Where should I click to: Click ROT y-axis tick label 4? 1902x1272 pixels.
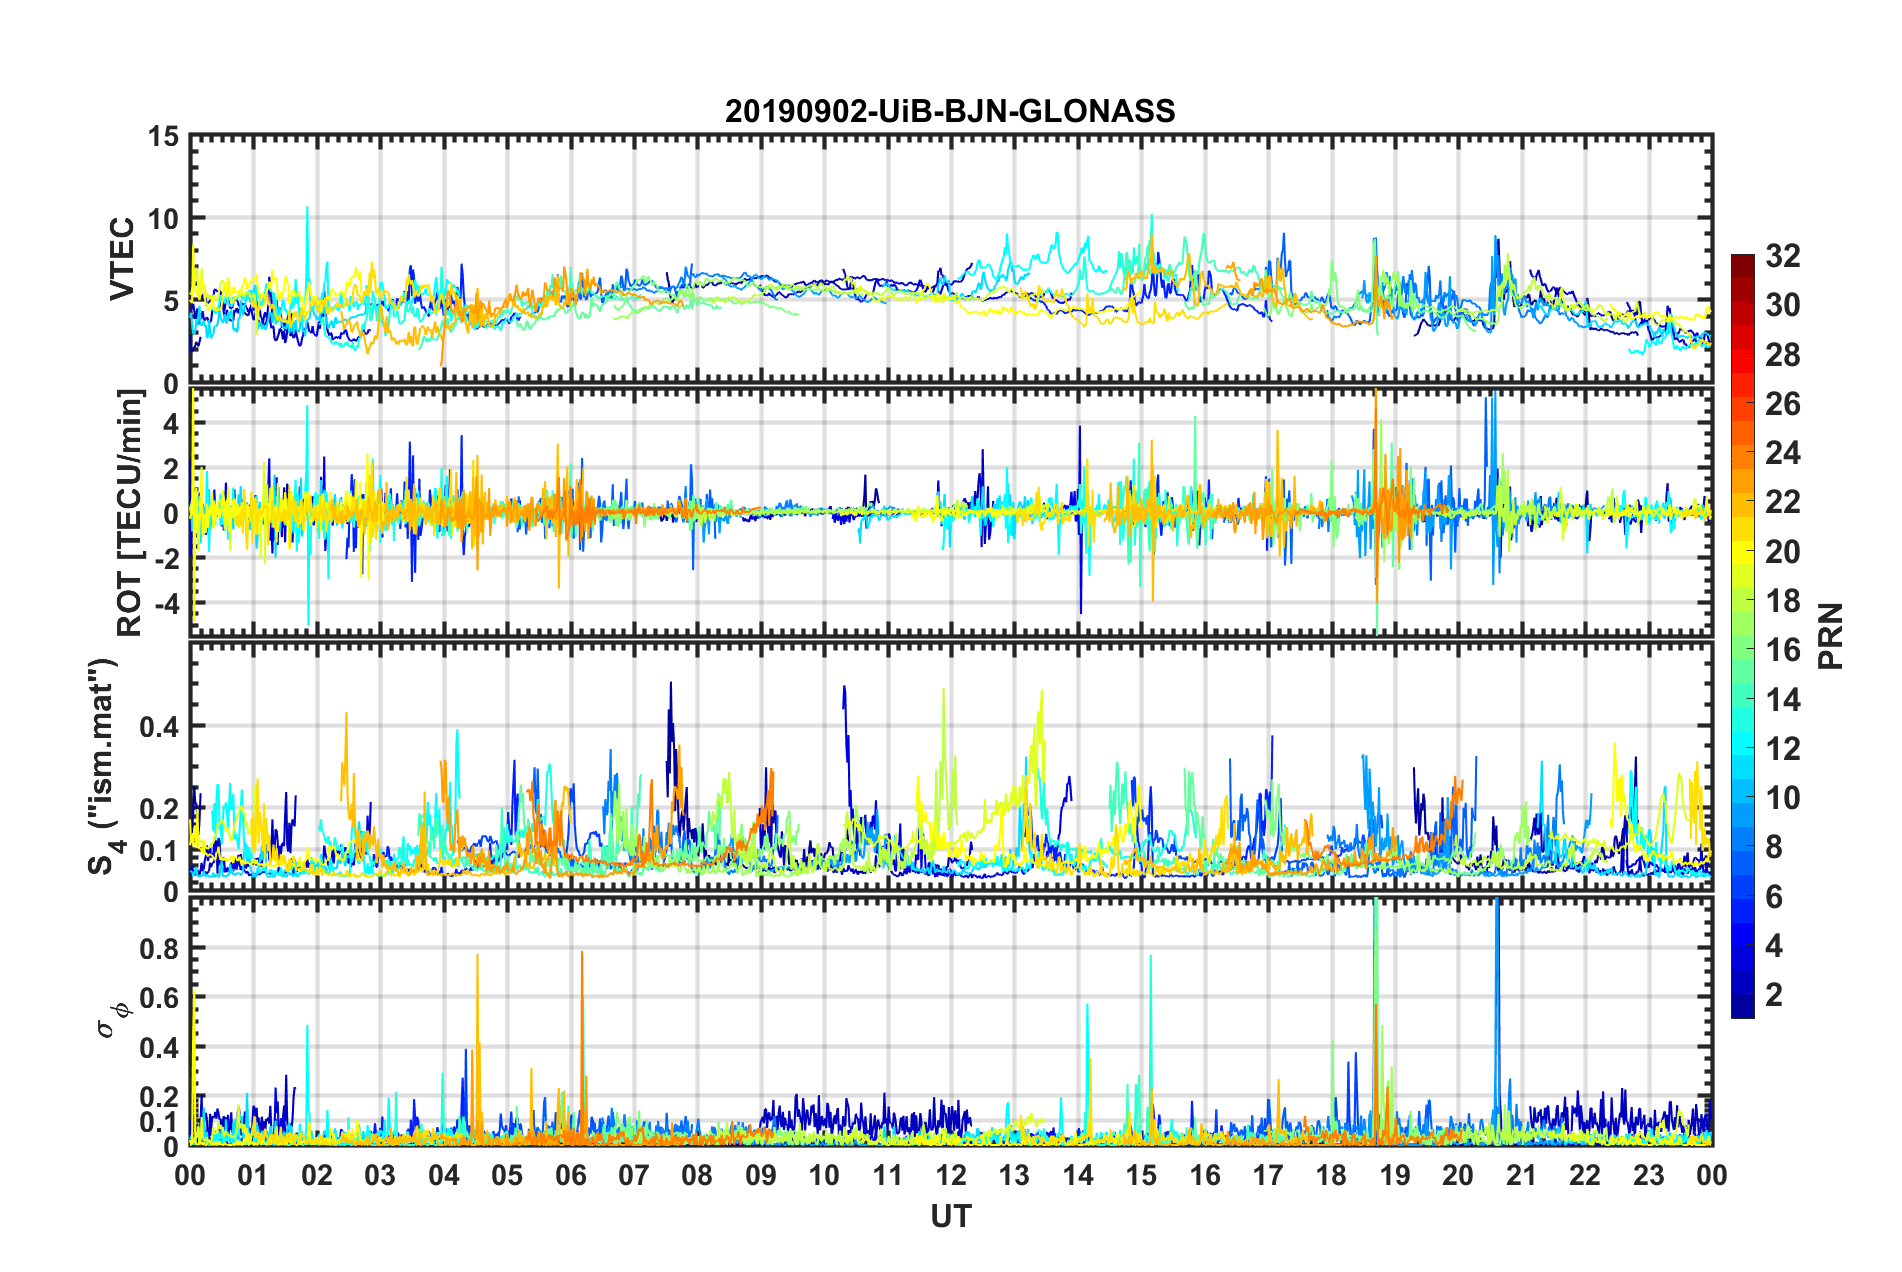(x=171, y=424)
